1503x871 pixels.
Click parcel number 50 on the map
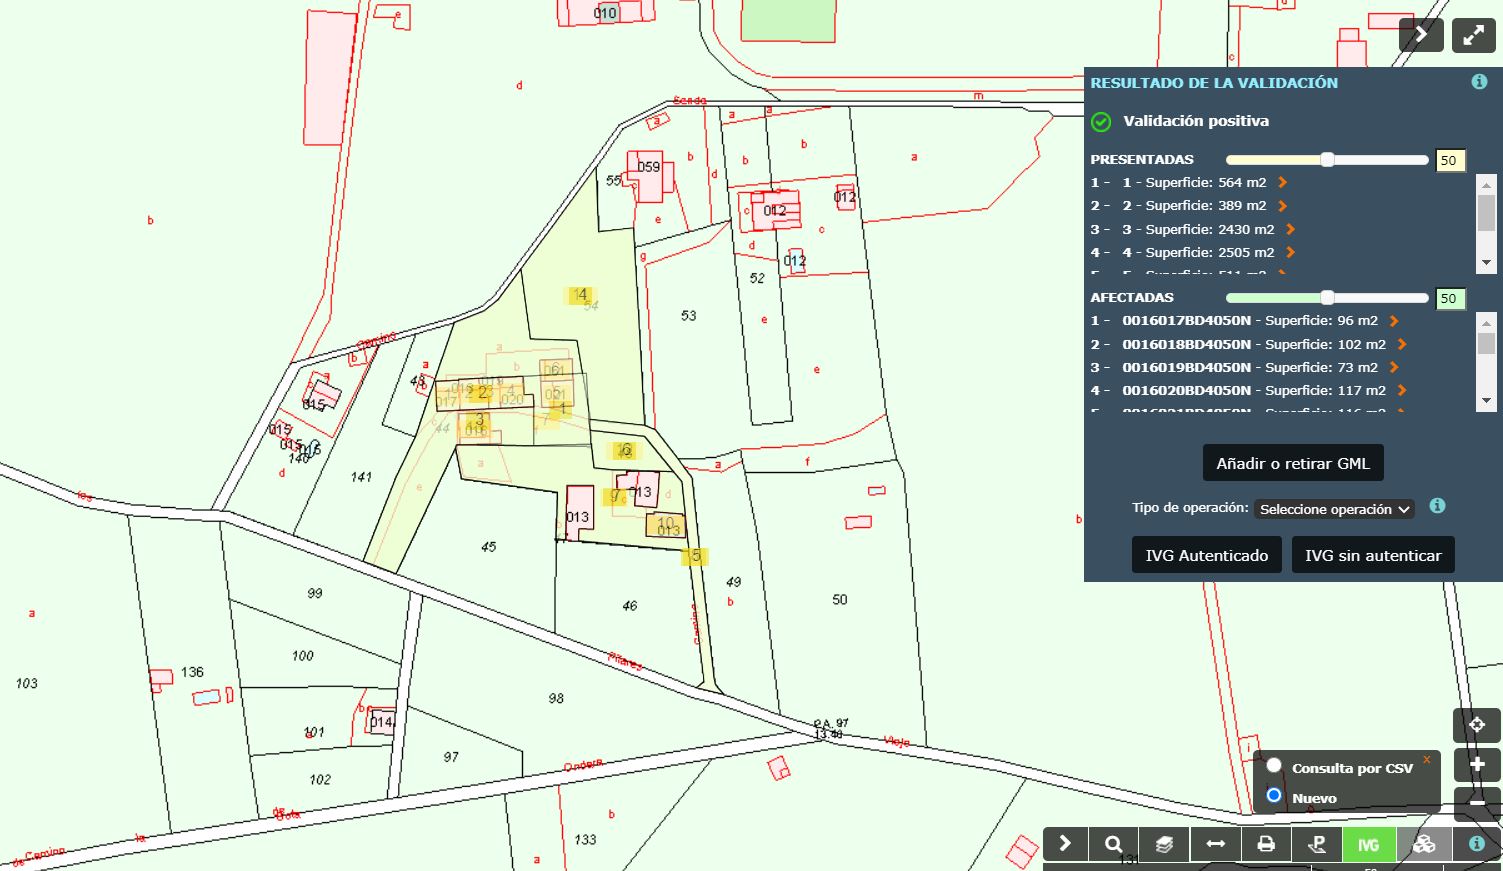tap(839, 599)
